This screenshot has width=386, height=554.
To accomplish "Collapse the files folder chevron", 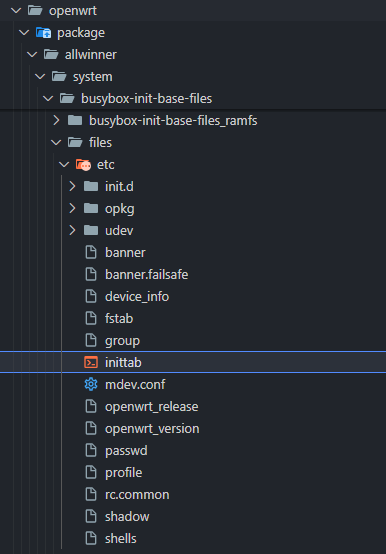I will pyautogui.click(x=56, y=142).
